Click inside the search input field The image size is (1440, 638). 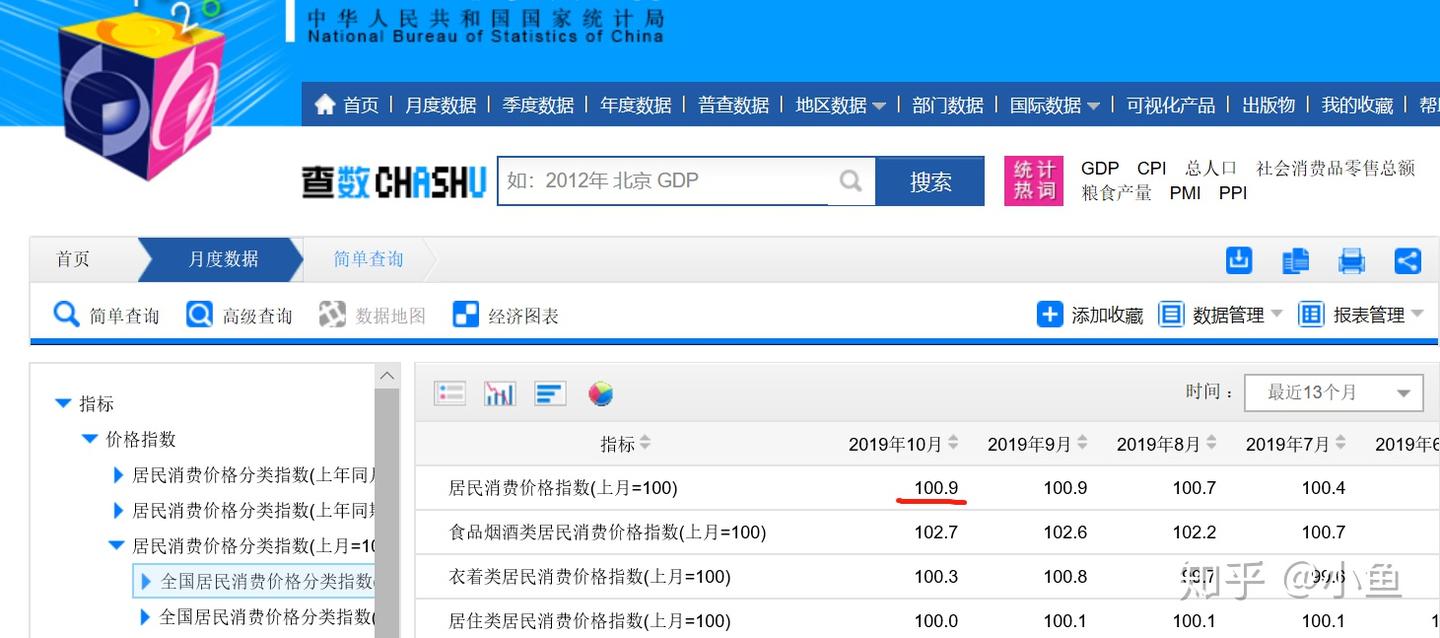click(x=680, y=181)
